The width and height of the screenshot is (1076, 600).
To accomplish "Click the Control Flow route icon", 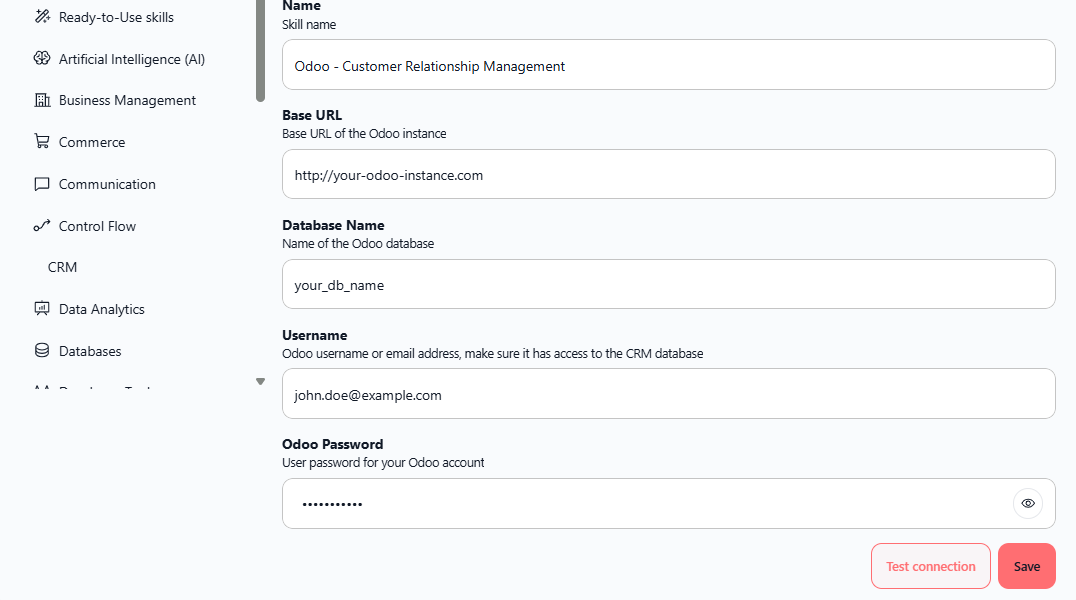I will point(42,226).
